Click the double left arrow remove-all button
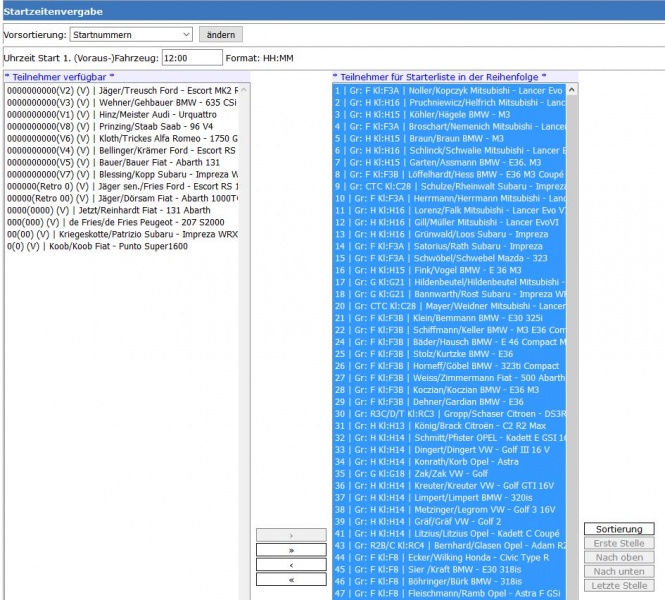 click(x=290, y=580)
